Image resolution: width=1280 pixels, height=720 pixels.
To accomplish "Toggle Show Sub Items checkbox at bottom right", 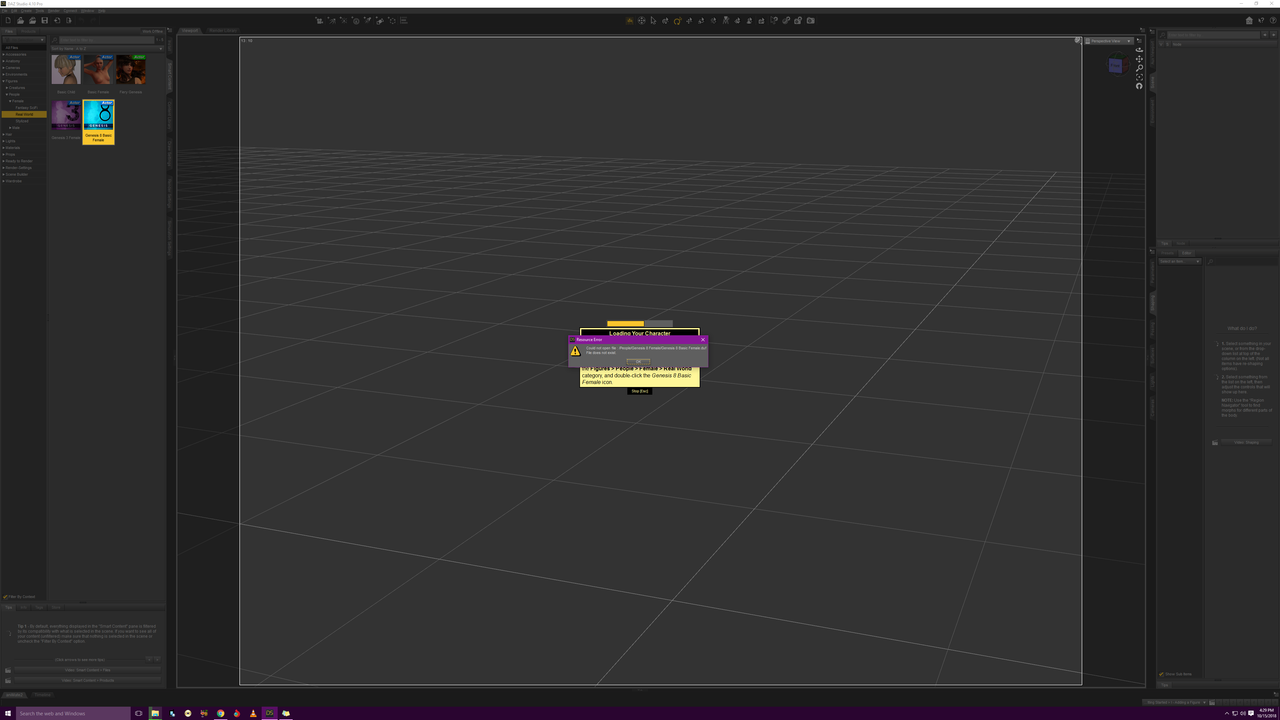I will tap(1161, 674).
